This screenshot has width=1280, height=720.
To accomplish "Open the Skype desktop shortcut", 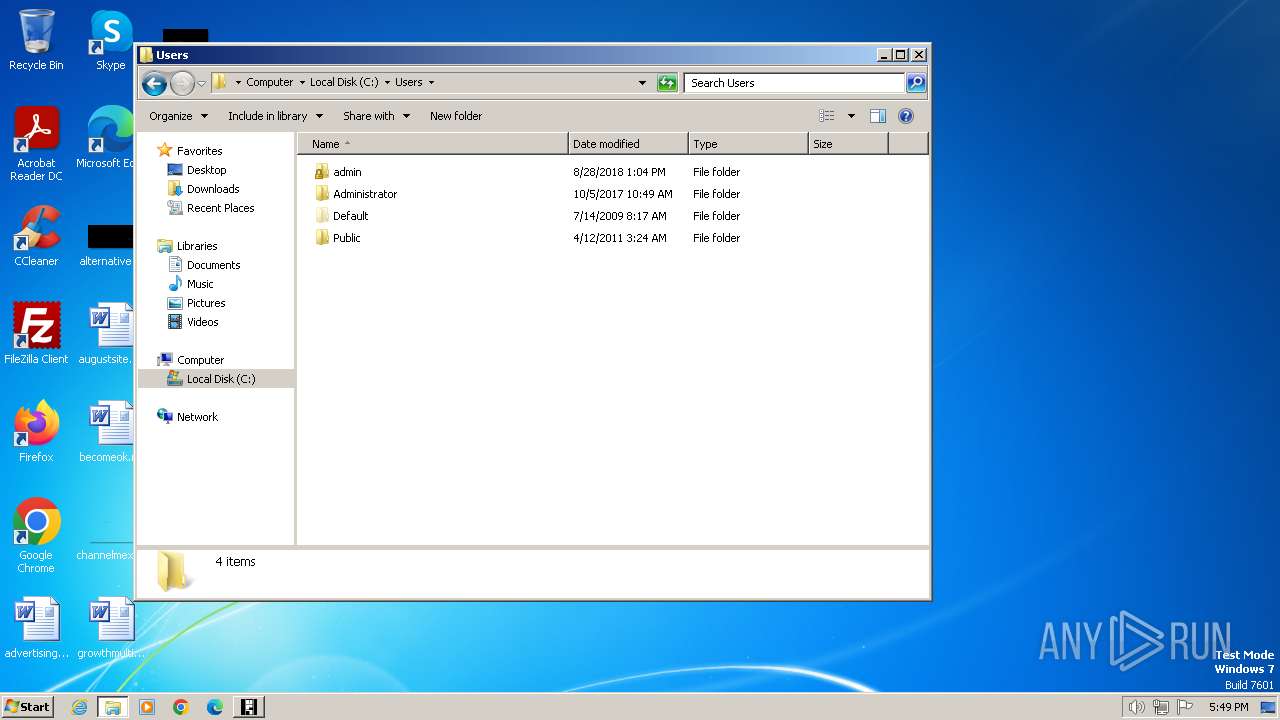I will click(111, 40).
